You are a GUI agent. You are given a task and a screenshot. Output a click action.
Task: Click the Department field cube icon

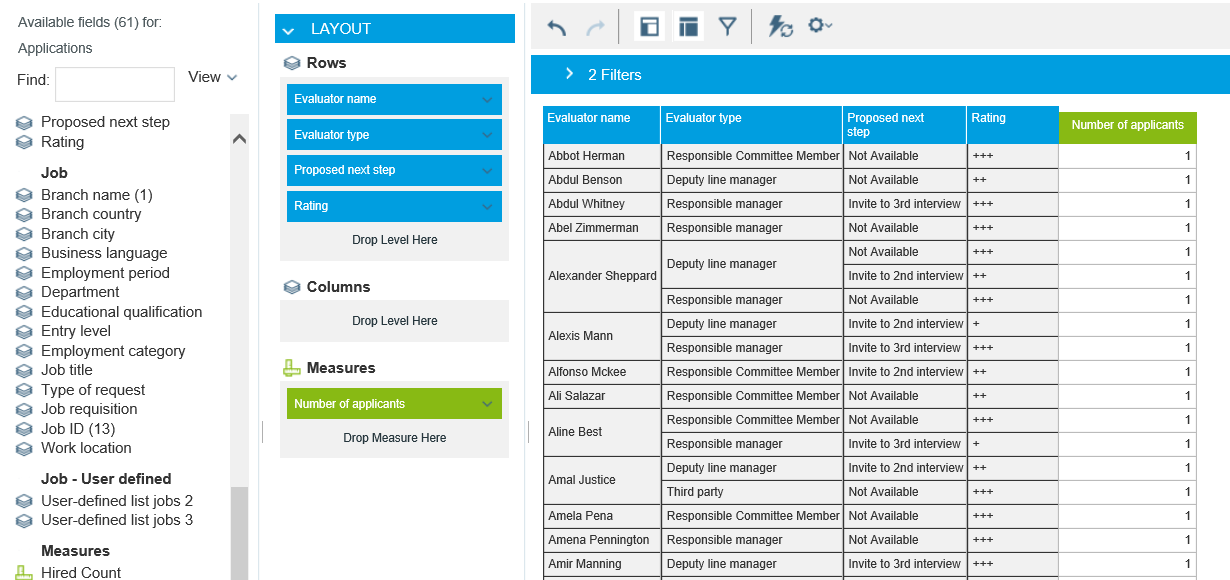click(x=25, y=293)
